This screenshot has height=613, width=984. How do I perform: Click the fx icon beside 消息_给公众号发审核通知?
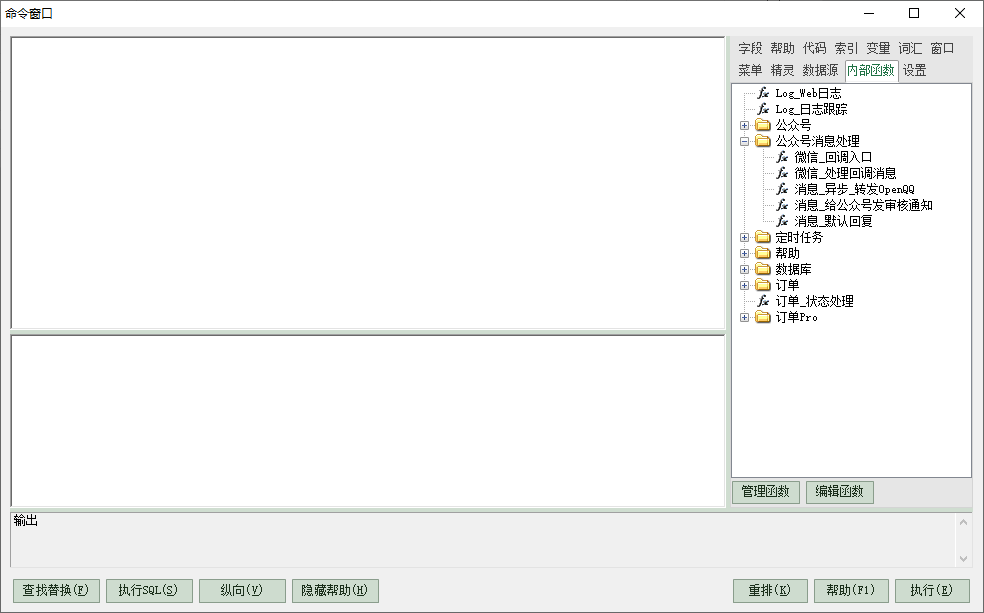pyautogui.click(x=782, y=205)
